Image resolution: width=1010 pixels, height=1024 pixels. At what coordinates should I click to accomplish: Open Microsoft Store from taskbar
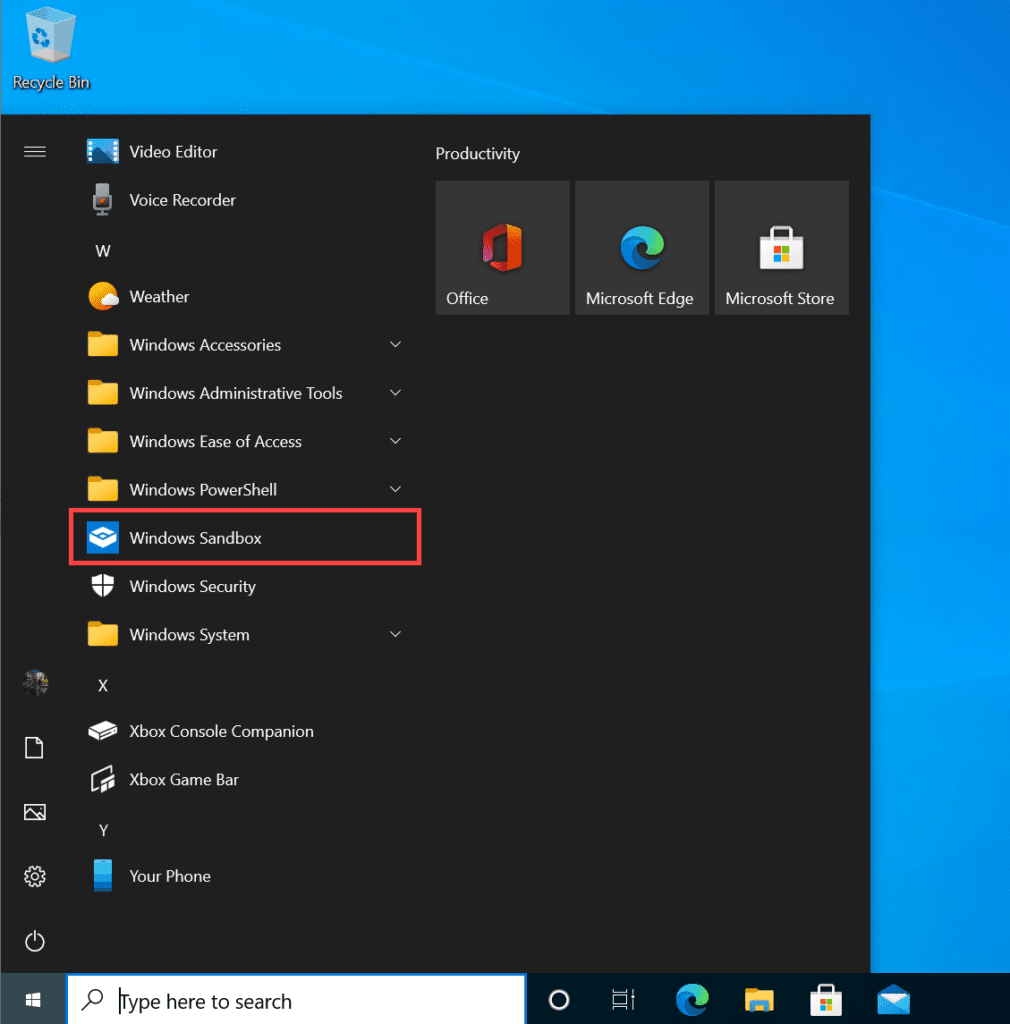pos(826,999)
